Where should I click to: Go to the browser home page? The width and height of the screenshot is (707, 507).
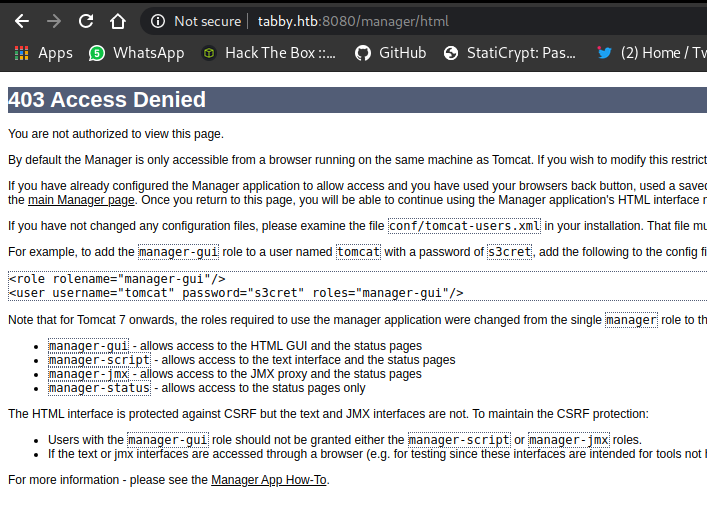click(118, 21)
